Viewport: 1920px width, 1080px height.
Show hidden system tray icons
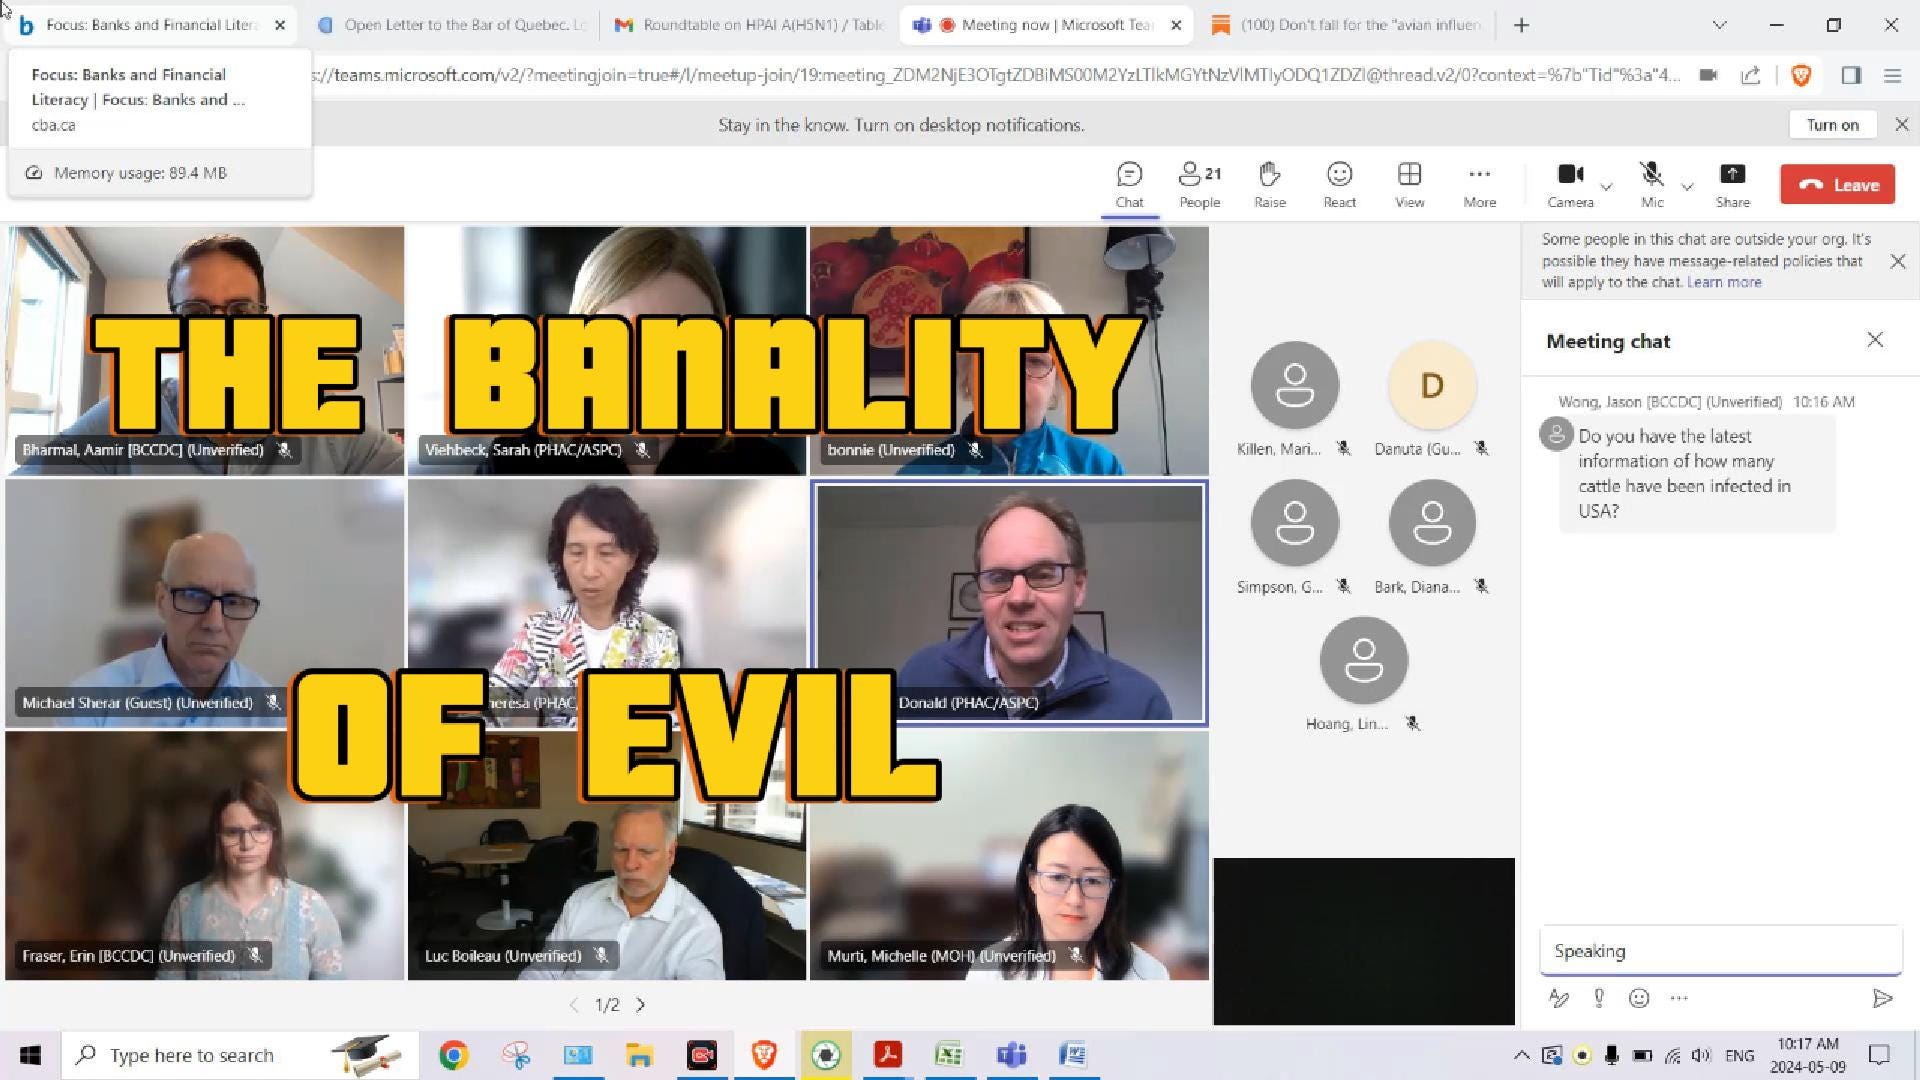1521,1055
